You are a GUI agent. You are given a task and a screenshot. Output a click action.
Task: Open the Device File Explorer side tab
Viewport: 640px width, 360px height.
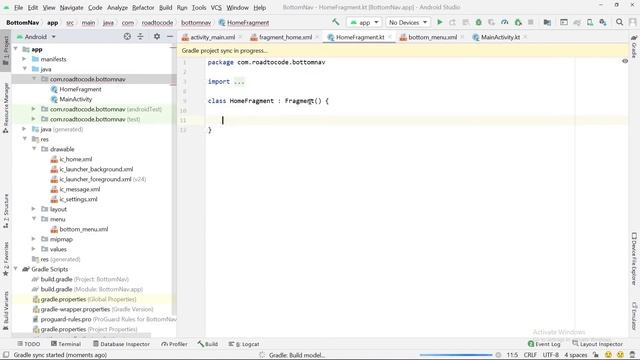click(x=634, y=258)
